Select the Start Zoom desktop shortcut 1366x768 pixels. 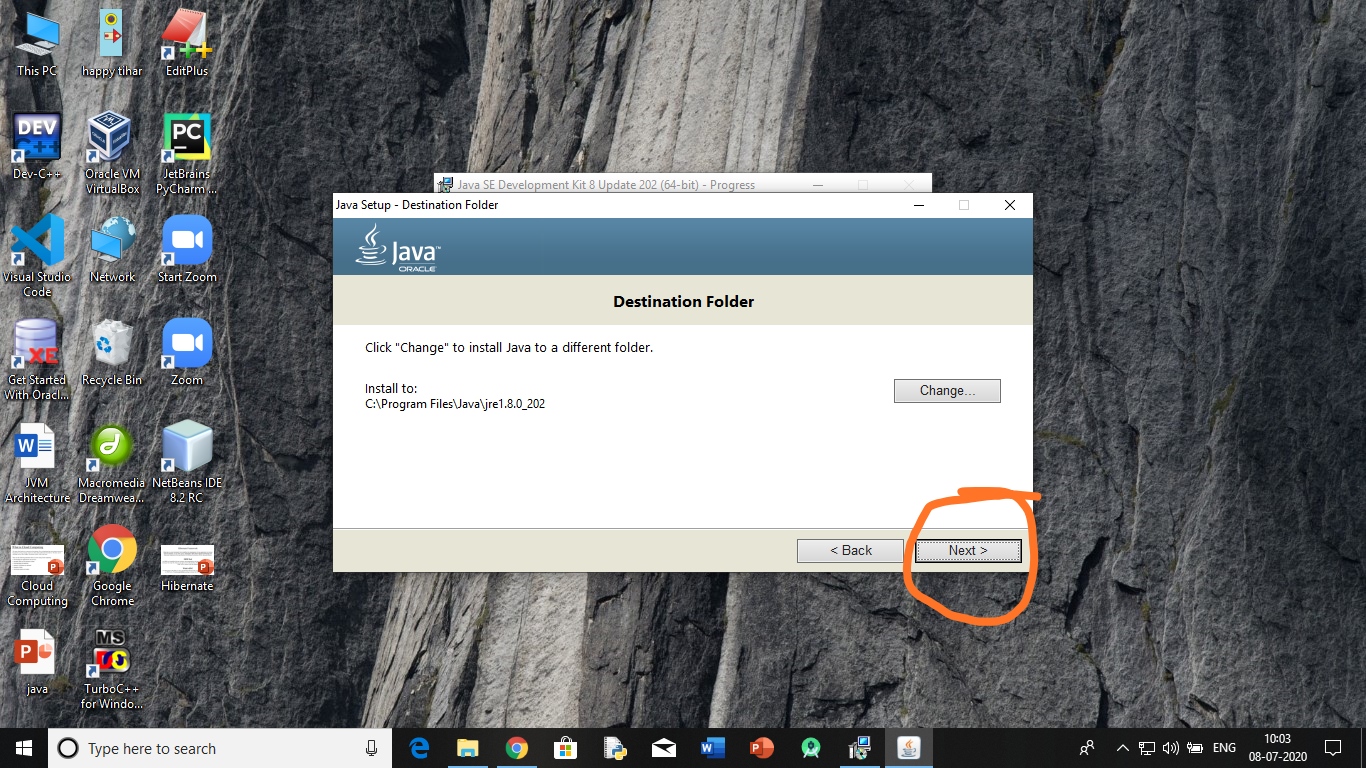coord(187,250)
